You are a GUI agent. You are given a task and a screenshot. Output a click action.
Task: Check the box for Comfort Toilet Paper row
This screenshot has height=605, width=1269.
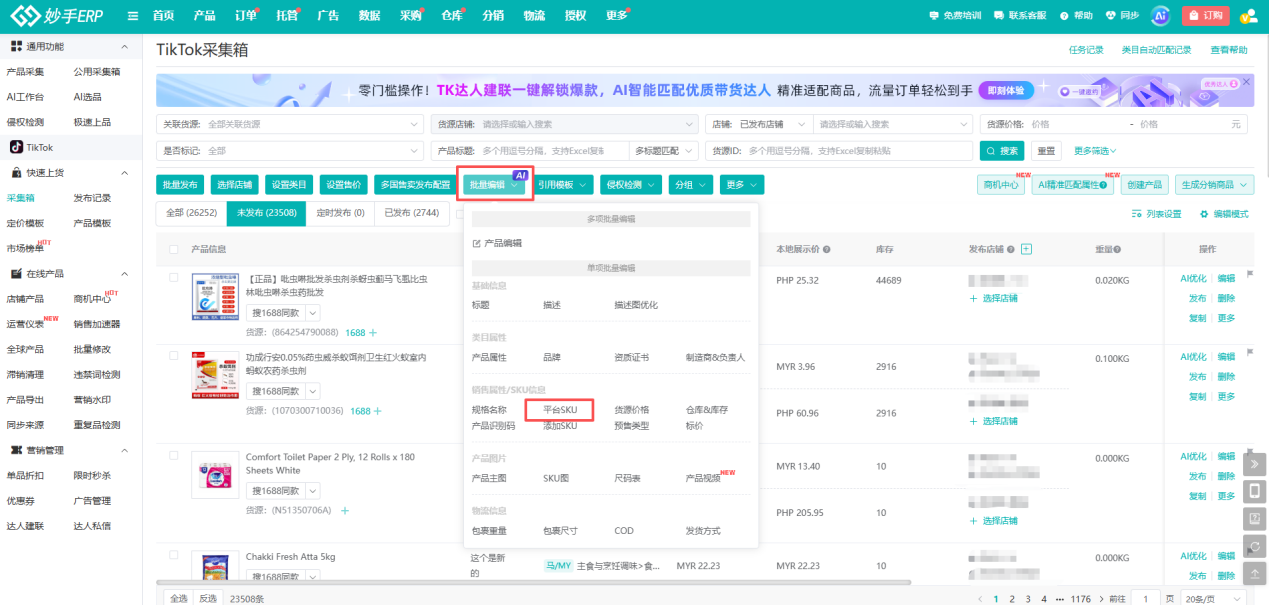(174, 456)
